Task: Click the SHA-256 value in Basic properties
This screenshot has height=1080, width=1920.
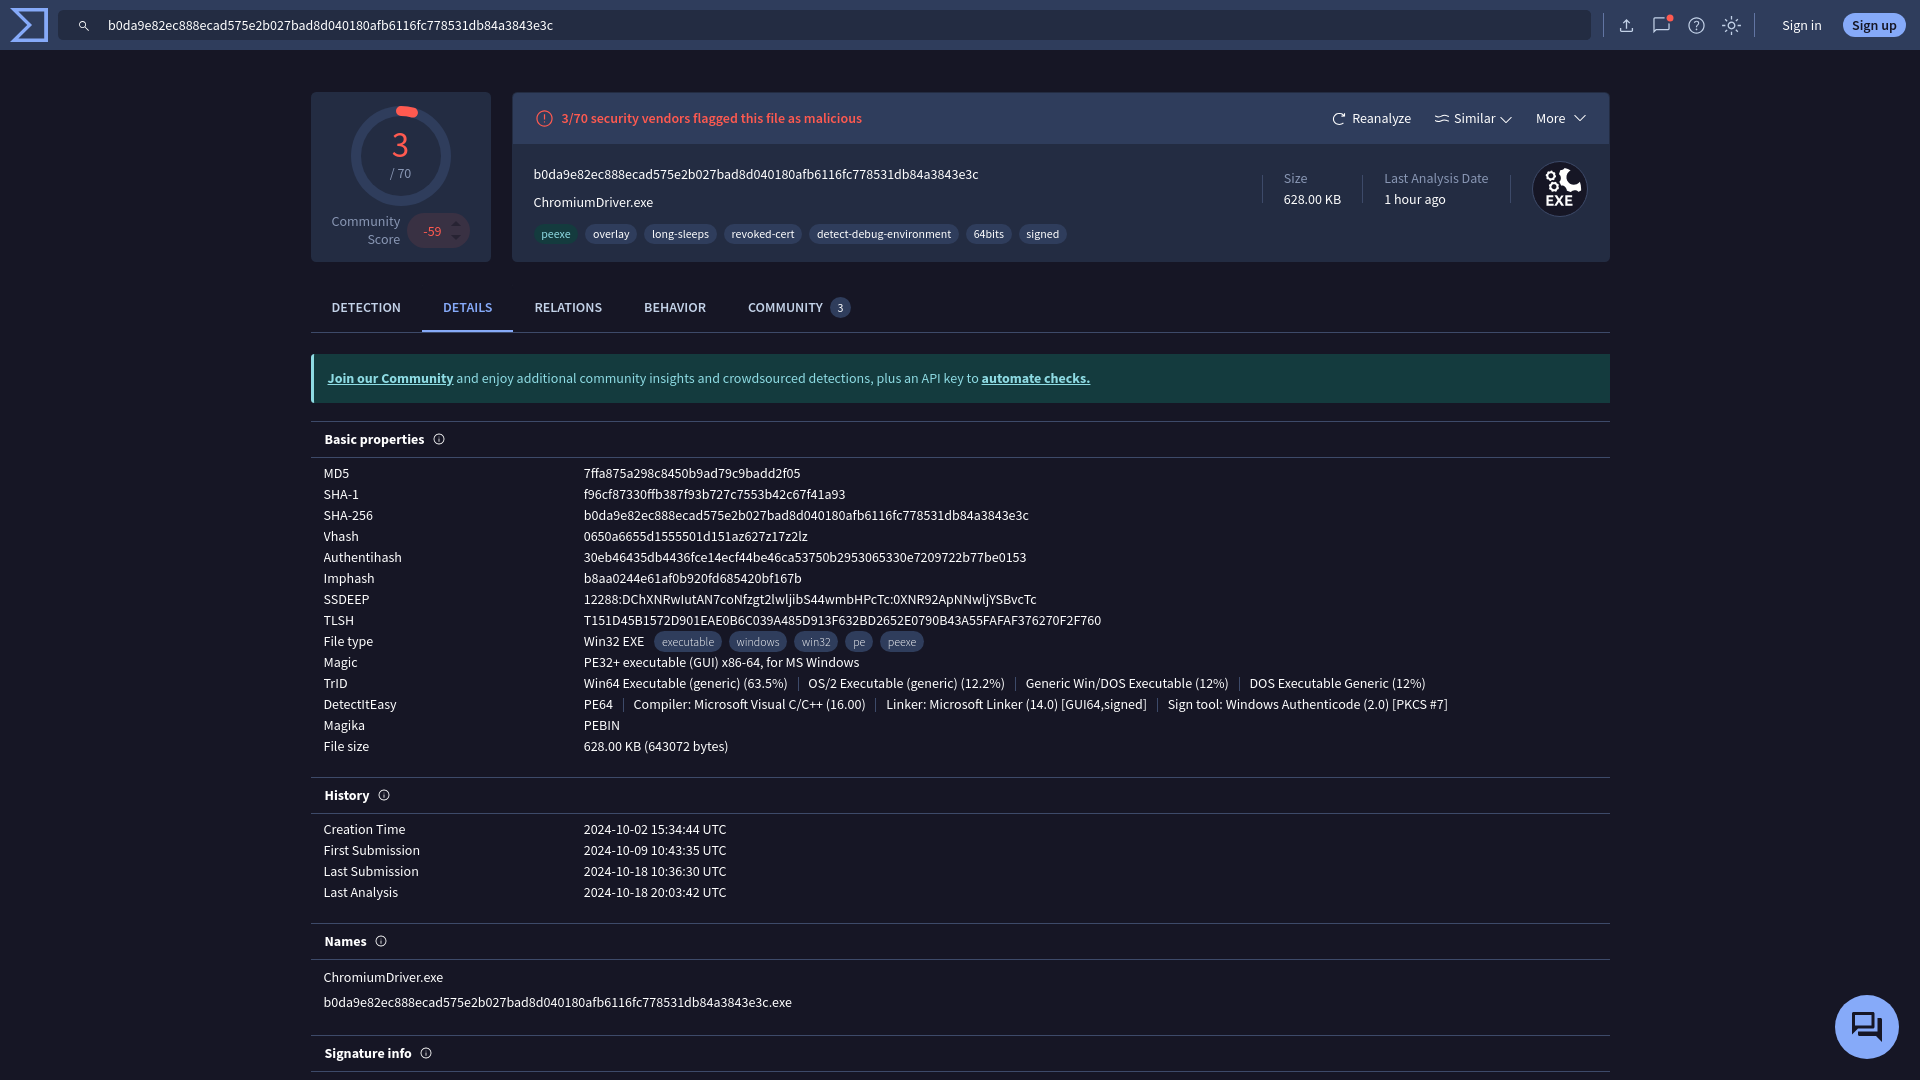Action: [x=806, y=516]
